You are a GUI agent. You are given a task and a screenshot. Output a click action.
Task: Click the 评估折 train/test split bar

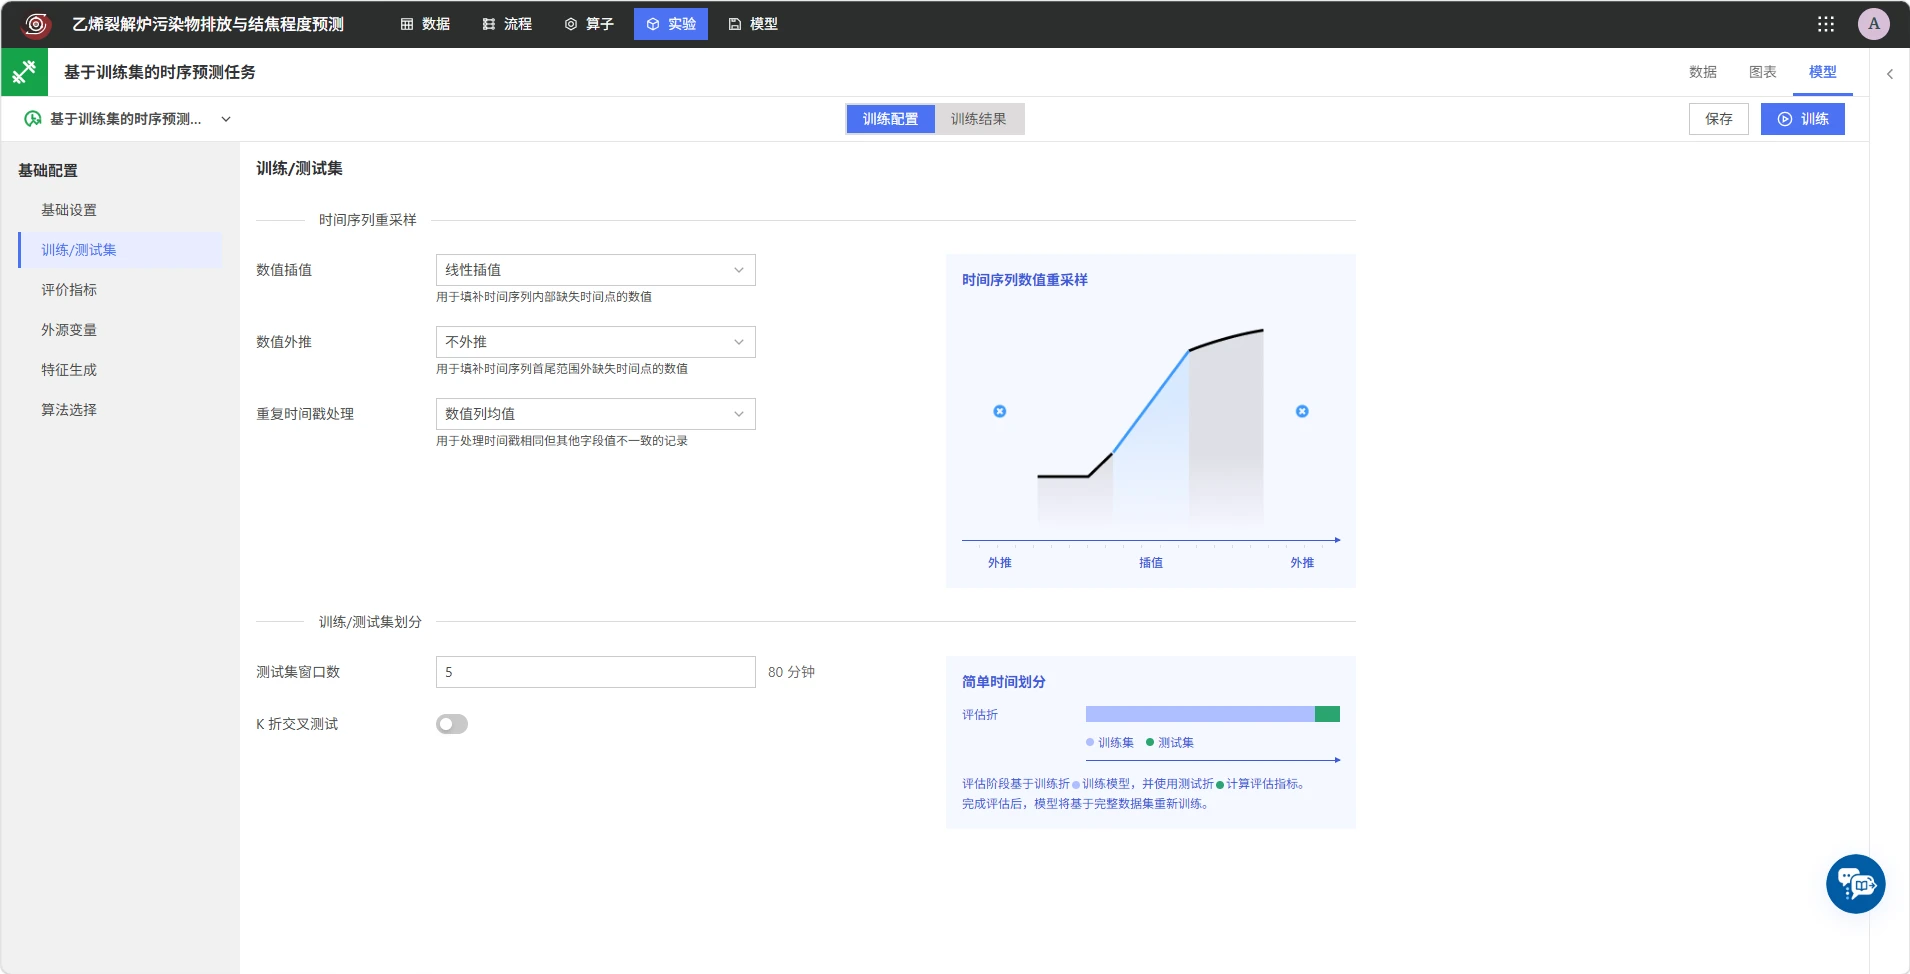pyautogui.click(x=1212, y=714)
